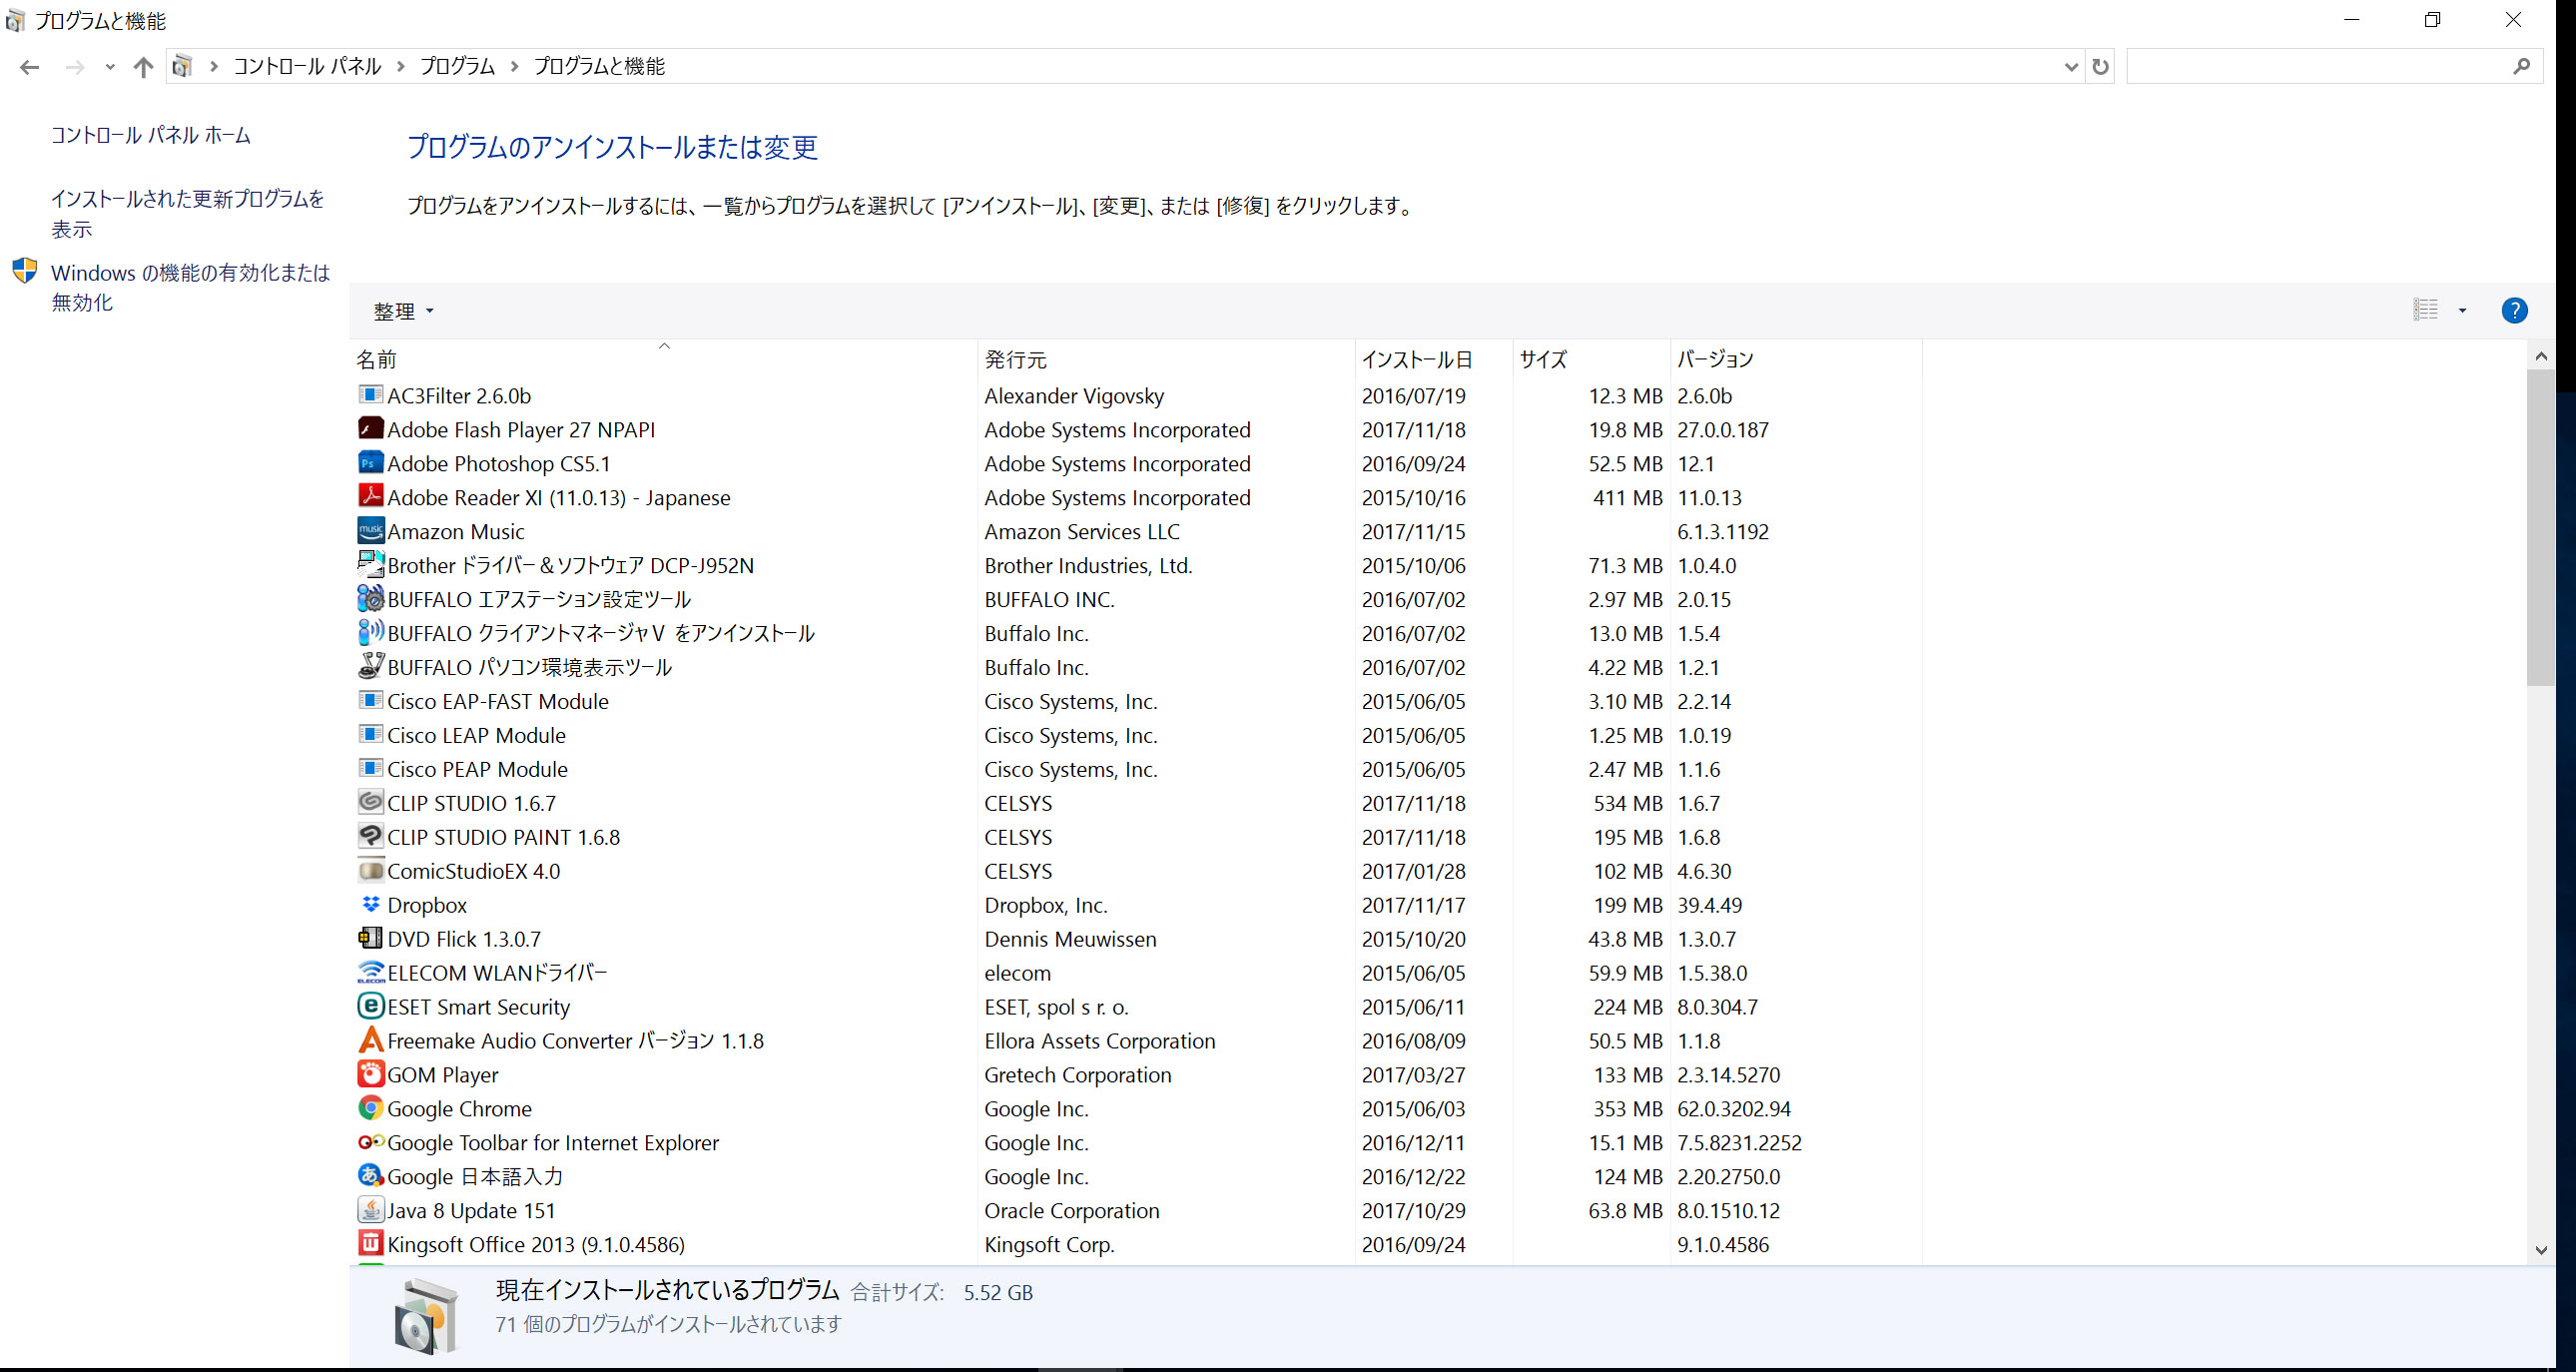Viewport: 2576px width, 1372px height.
Task: Open recent locations dropdown near back button
Action: [x=110, y=67]
